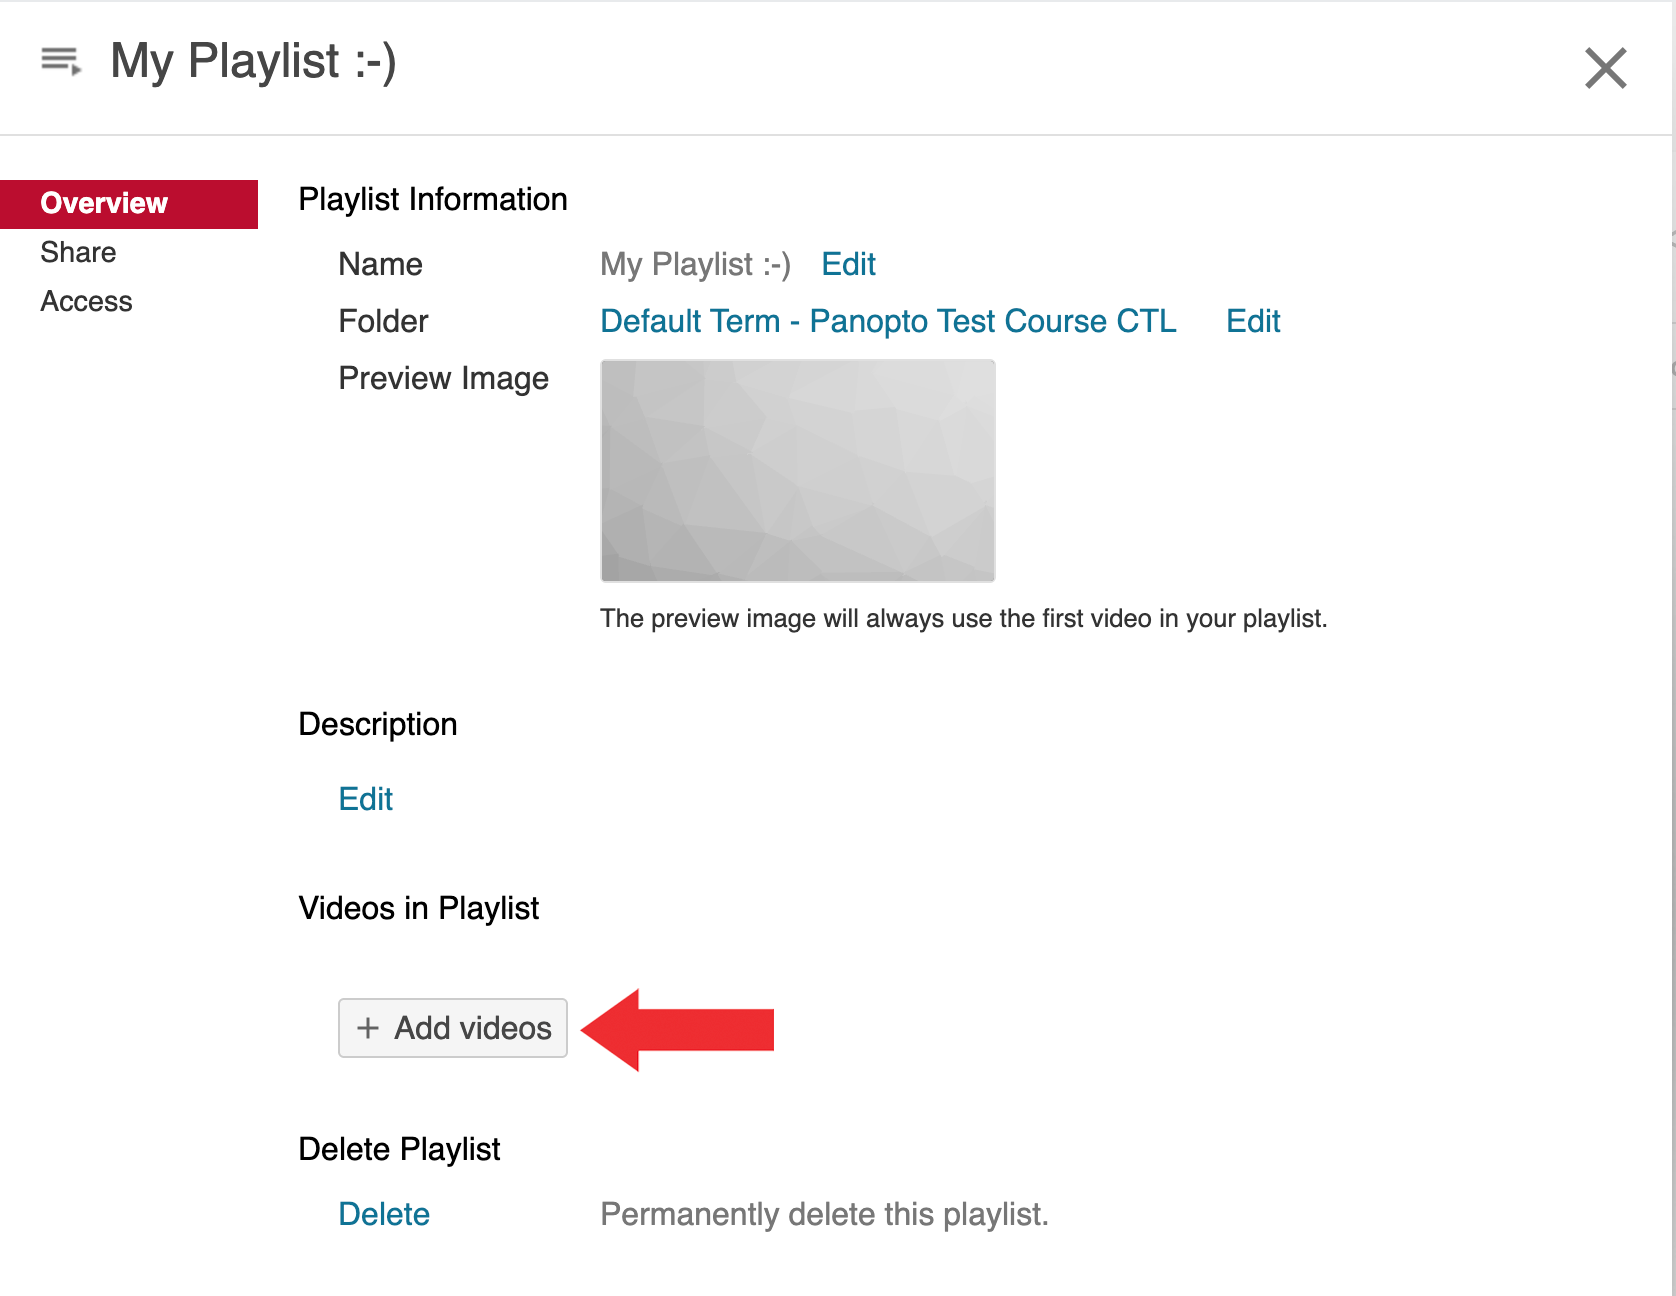Click the preview image note text

pyautogui.click(x=963, y=619)
